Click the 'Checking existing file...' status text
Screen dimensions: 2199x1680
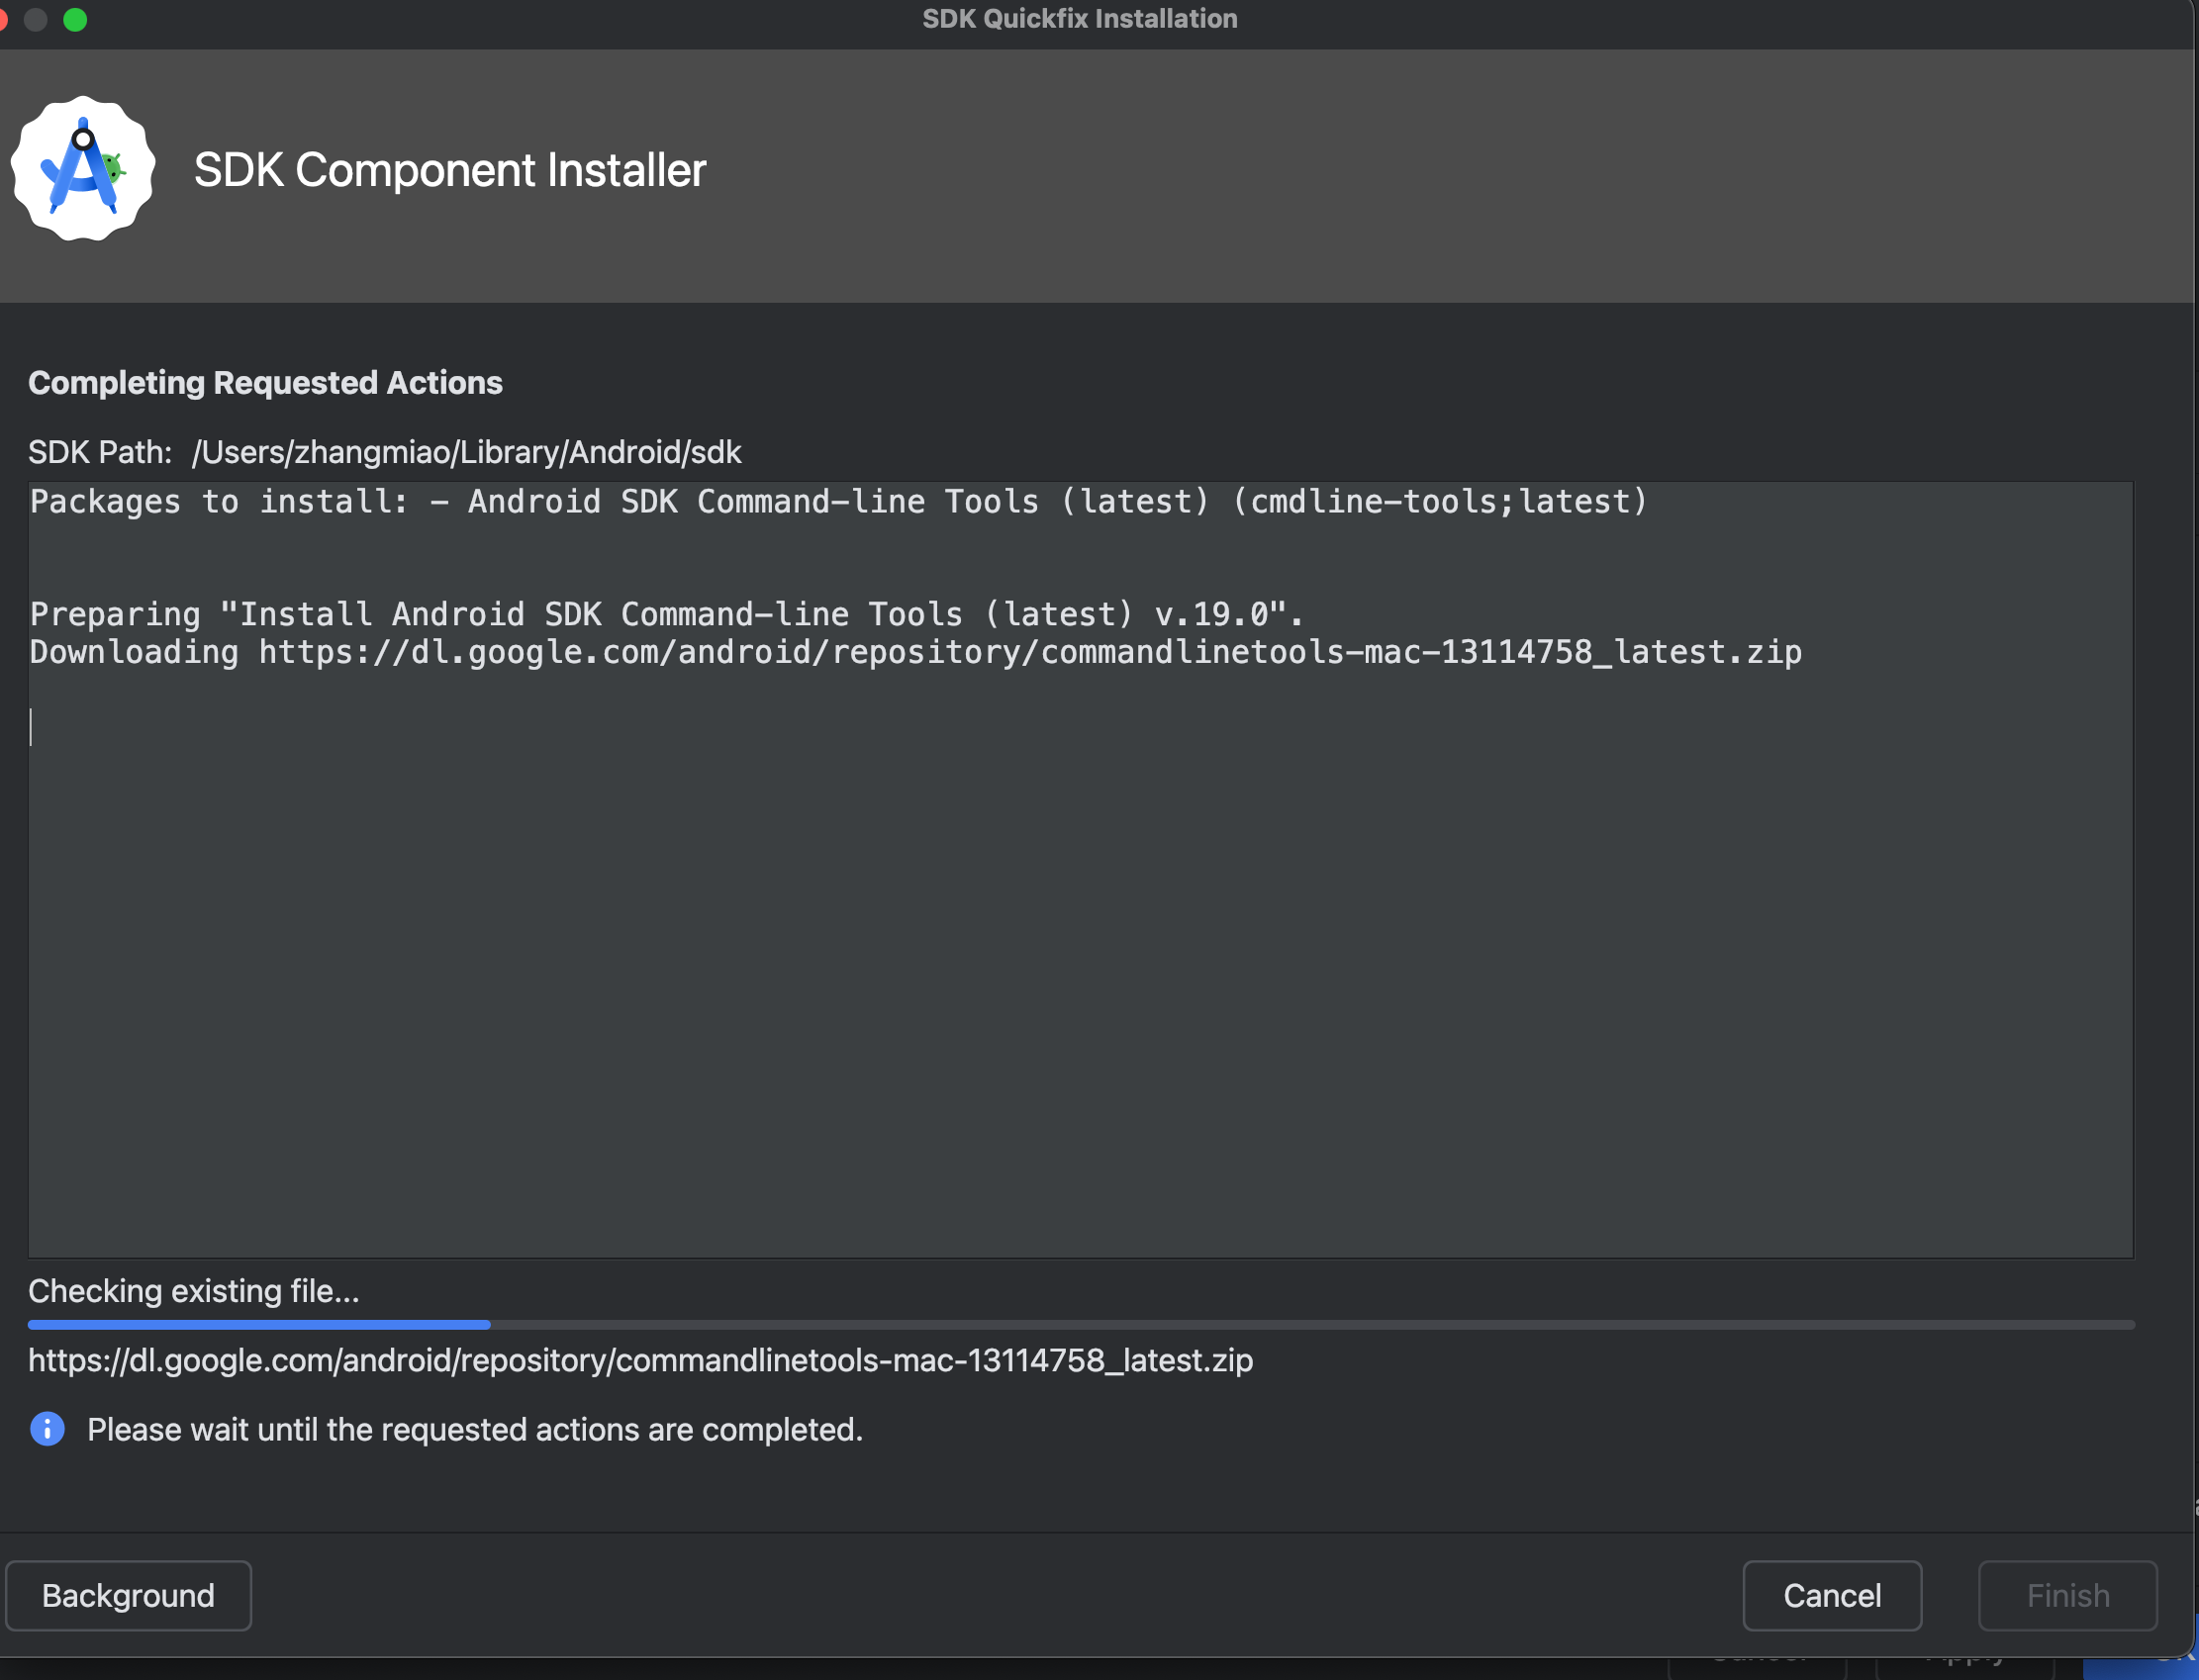(194, 1291)
